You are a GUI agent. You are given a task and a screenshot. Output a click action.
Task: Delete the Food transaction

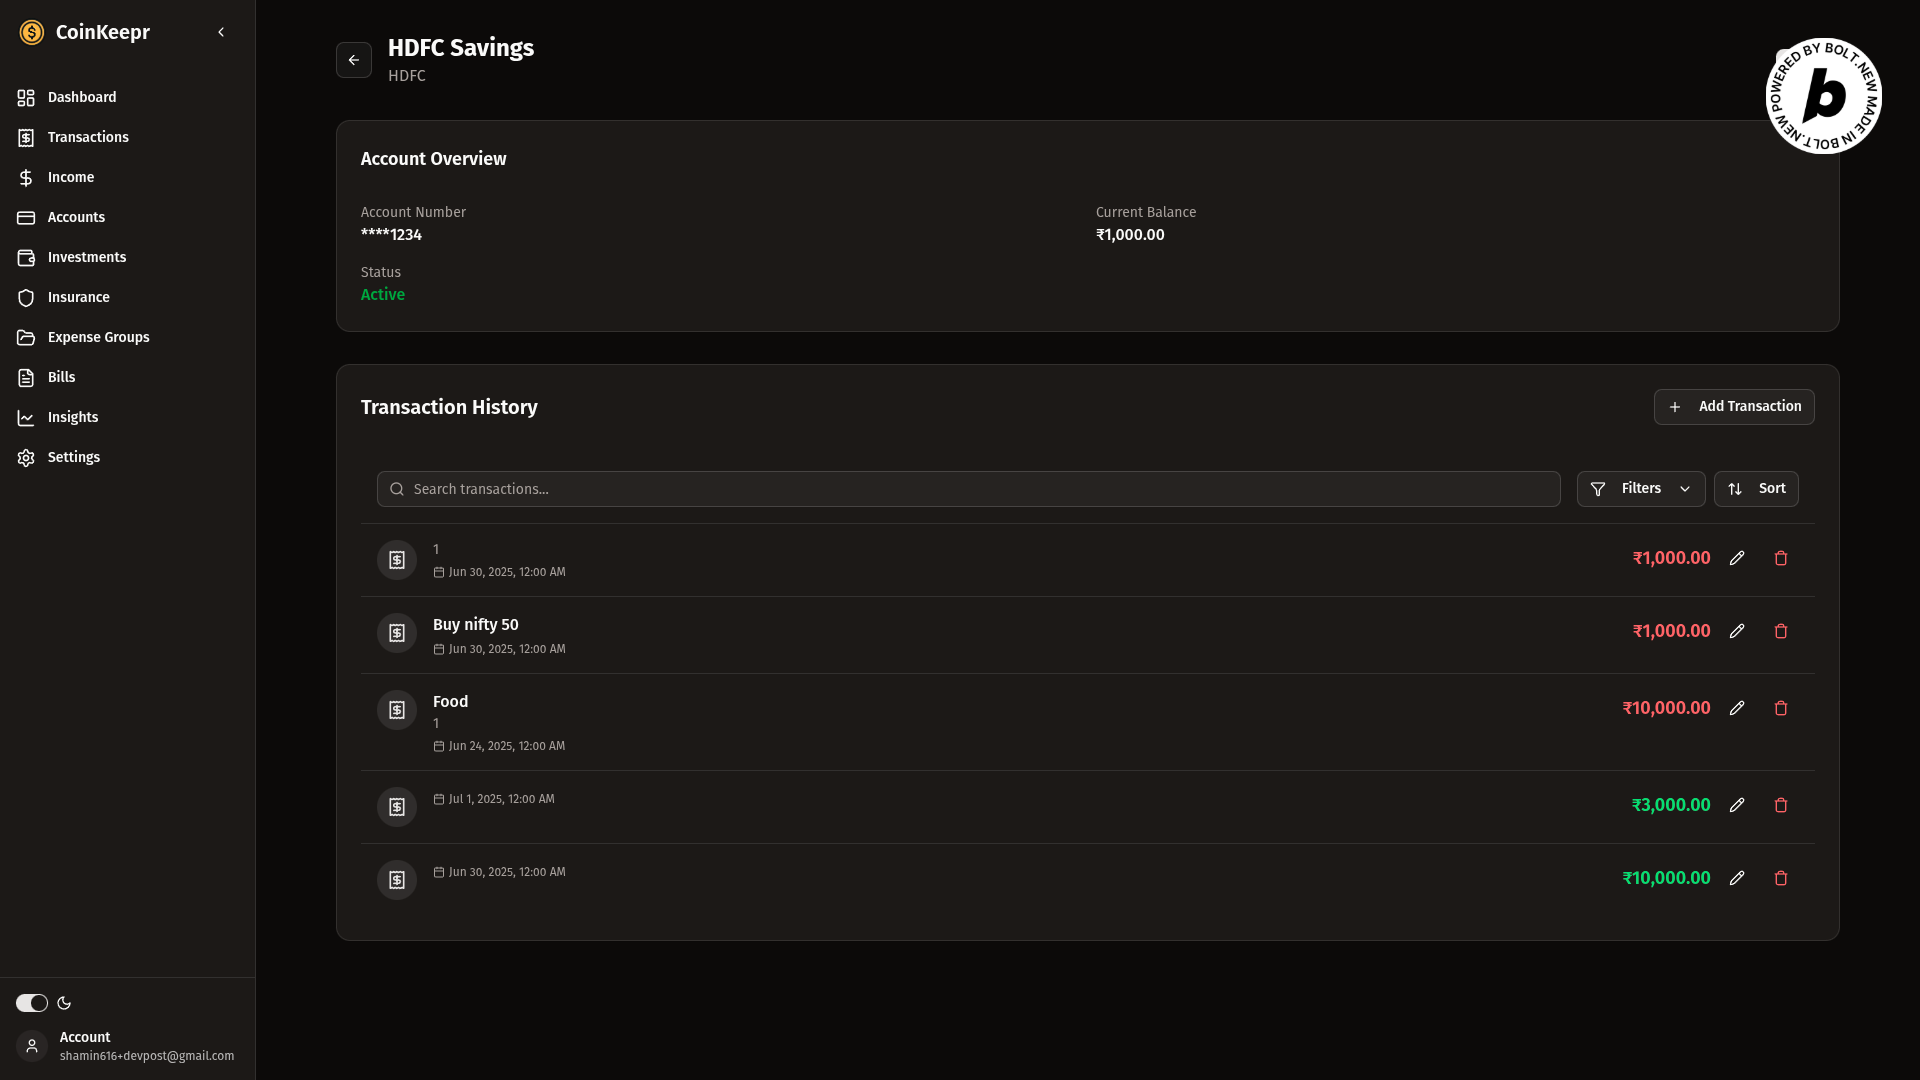coord(1781,708)
